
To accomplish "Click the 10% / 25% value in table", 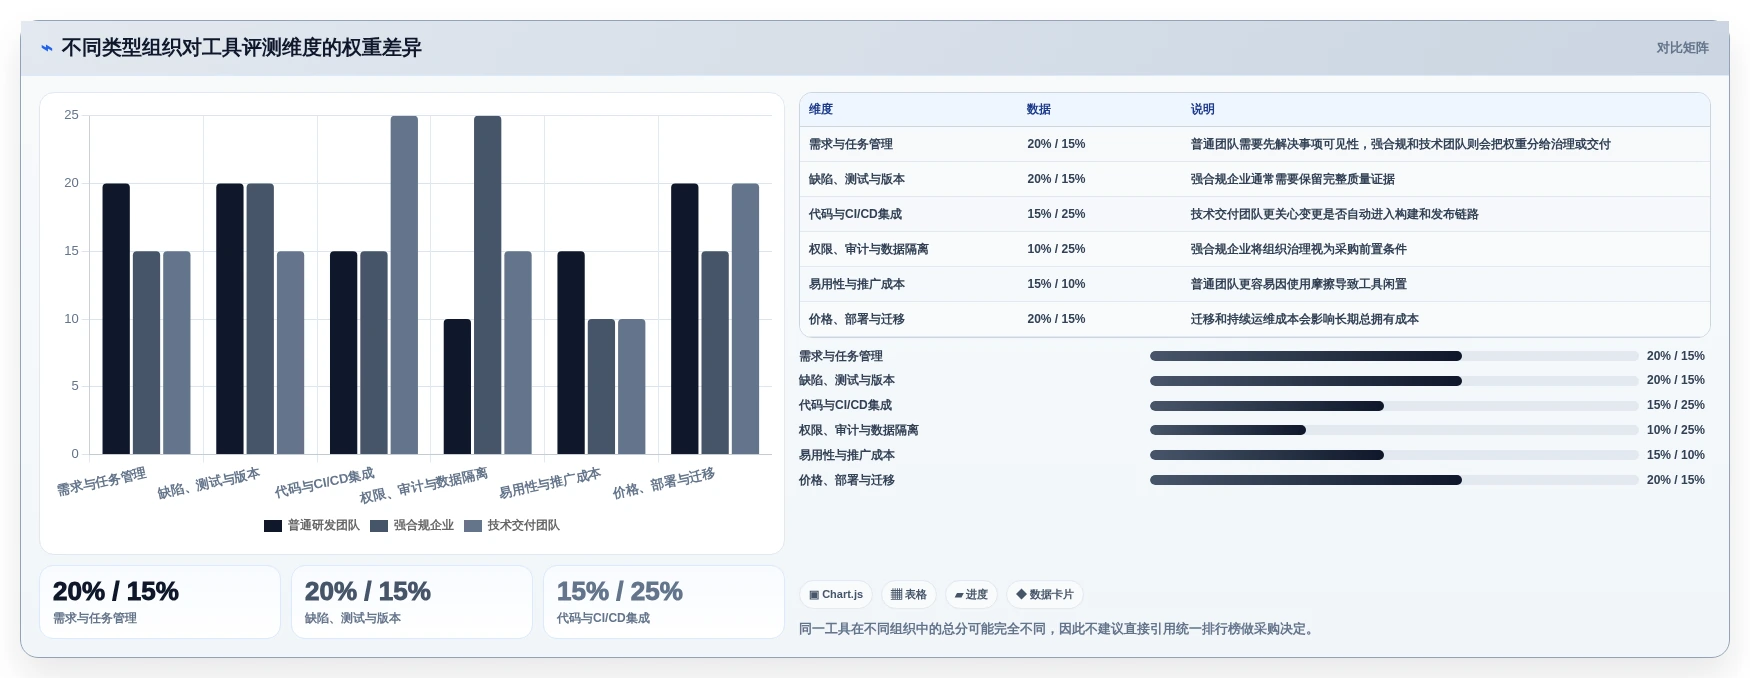I will point(1056,250).
